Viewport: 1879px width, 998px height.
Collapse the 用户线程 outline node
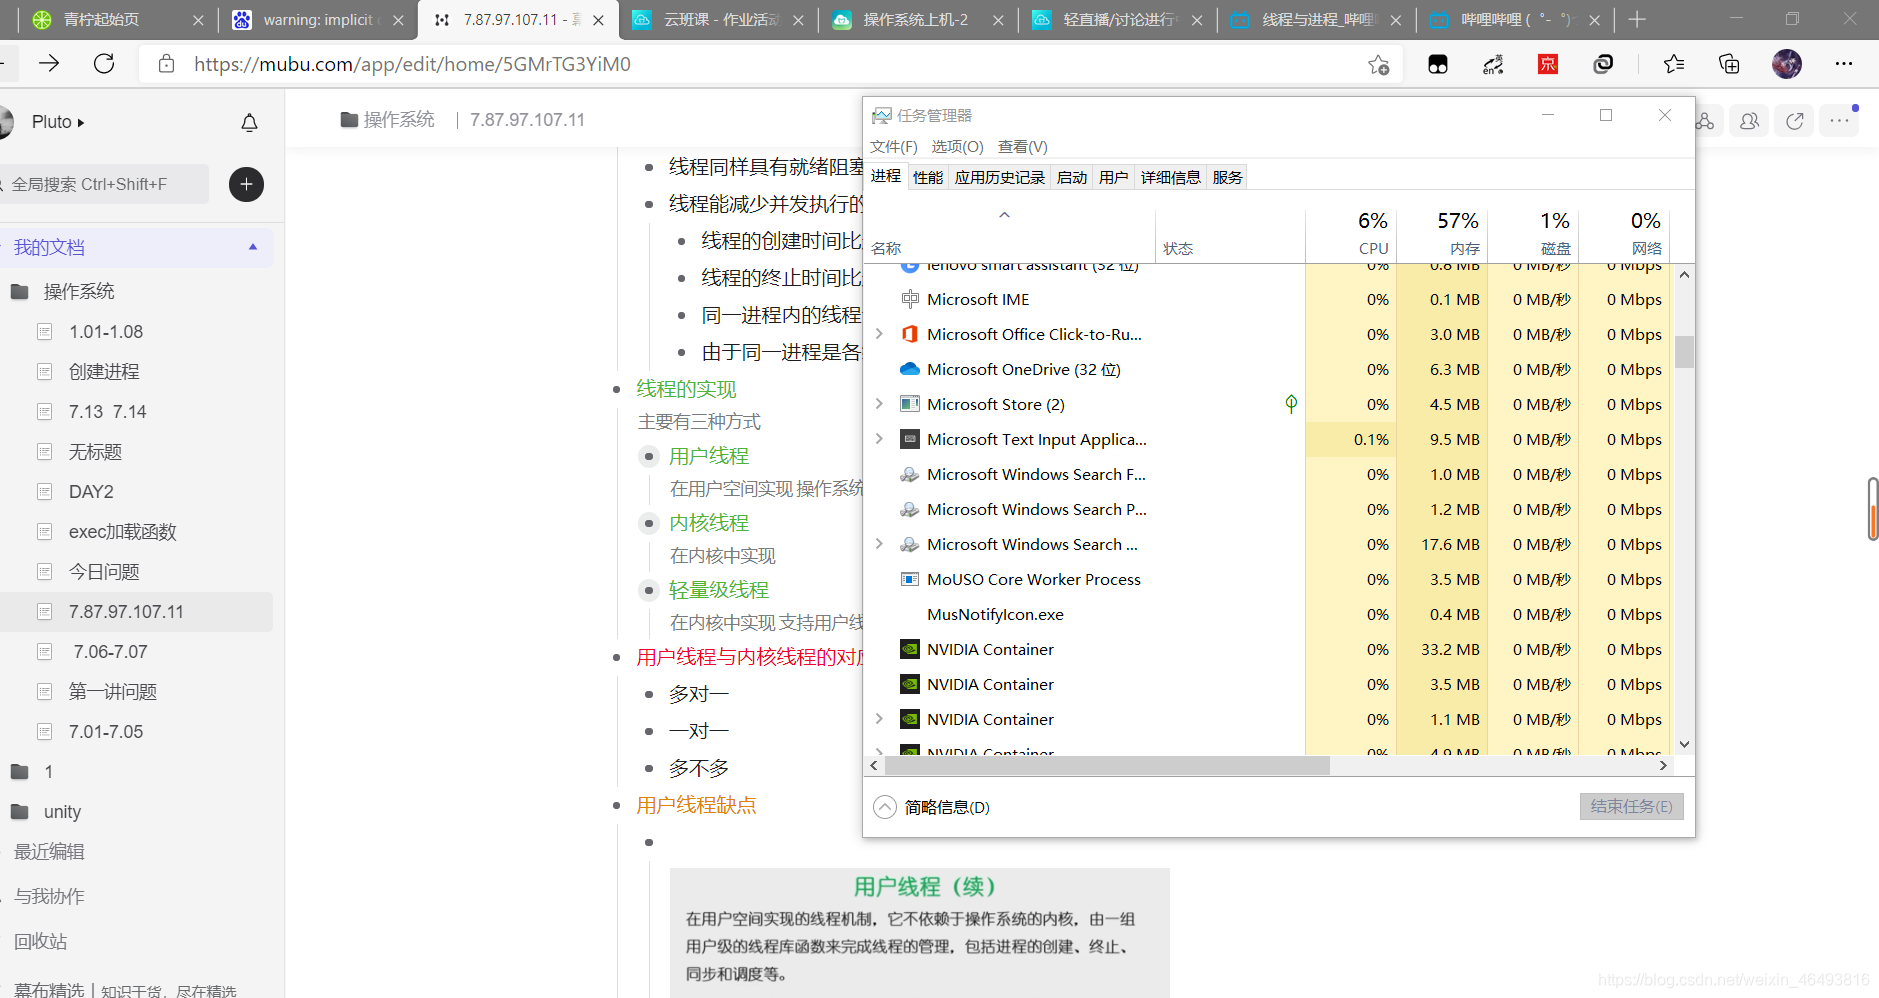(649, 456)
